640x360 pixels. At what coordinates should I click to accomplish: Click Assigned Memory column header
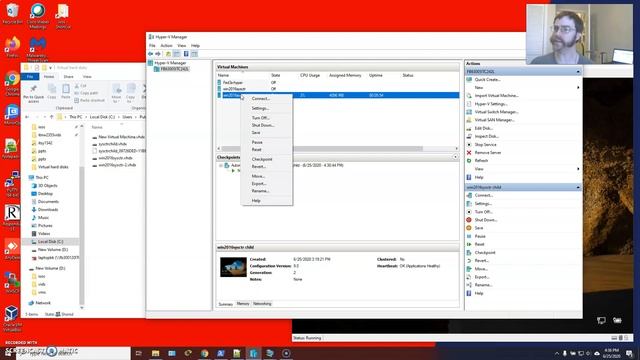pyautogui.click(x=345, y=76)
